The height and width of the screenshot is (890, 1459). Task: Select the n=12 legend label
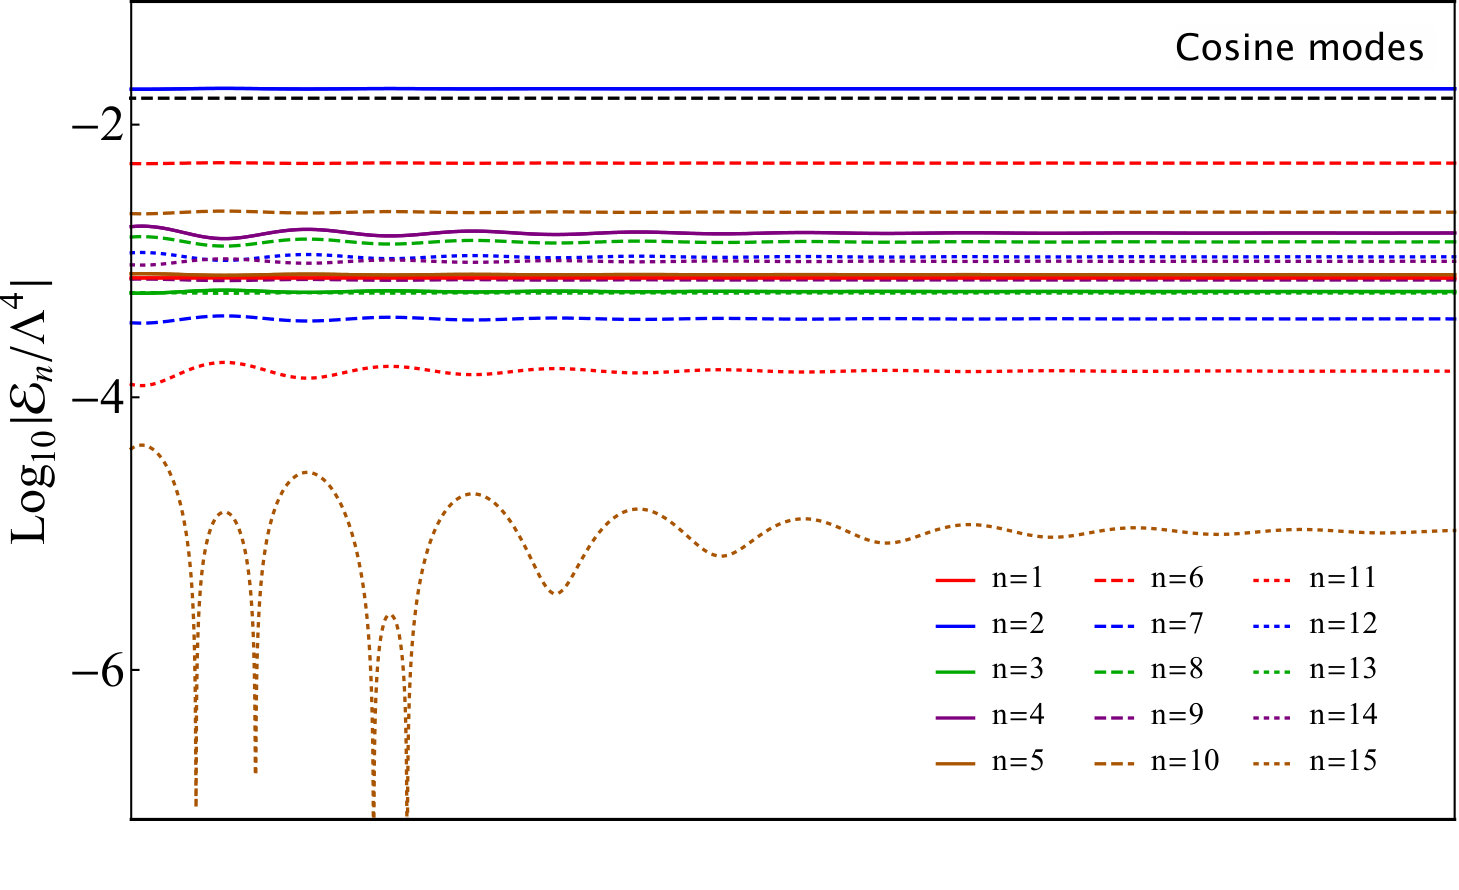pos(1343,624)
